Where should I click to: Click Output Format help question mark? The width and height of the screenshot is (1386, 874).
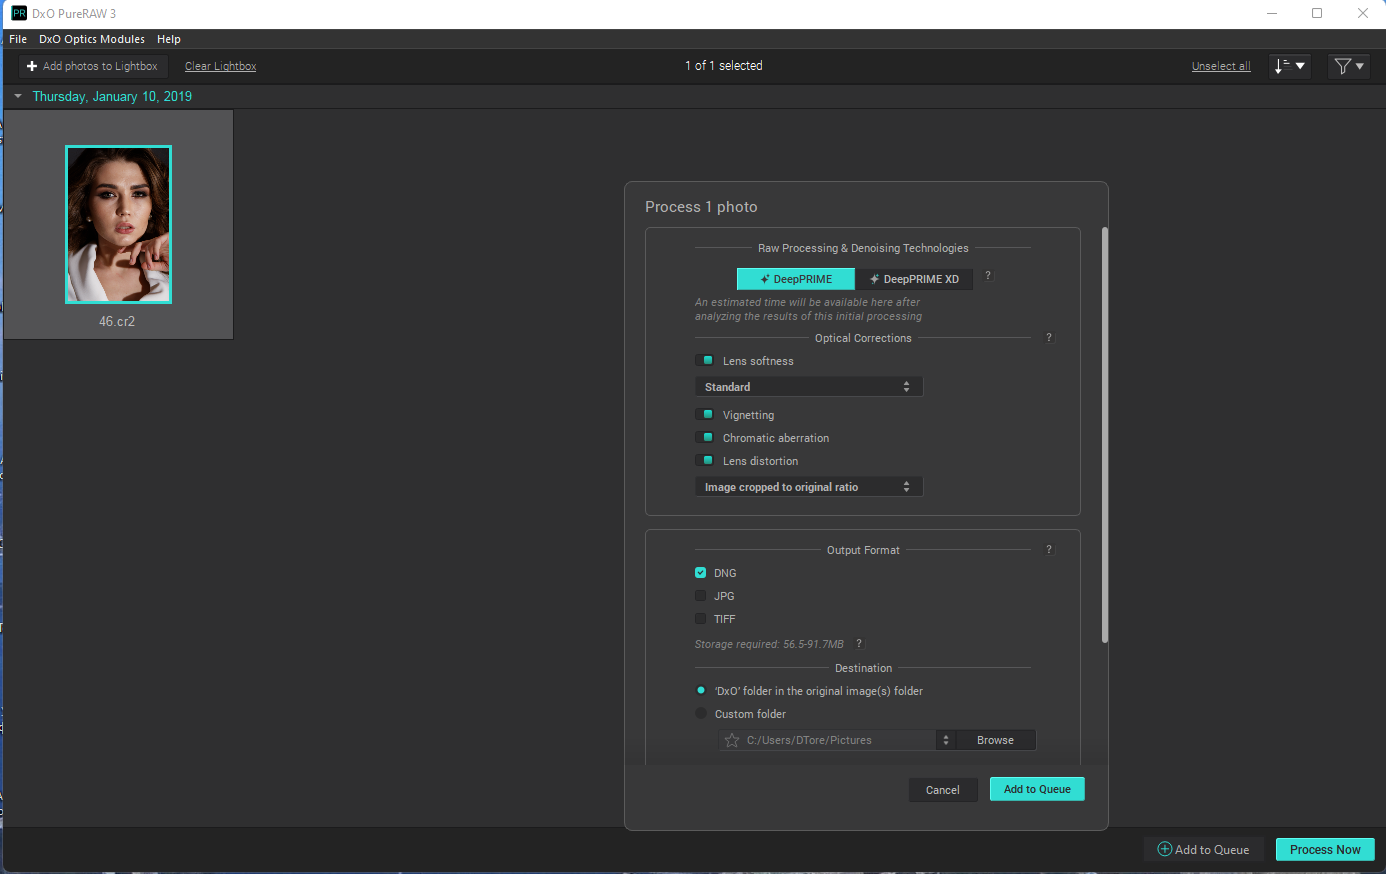click(x=1049, y=550)
